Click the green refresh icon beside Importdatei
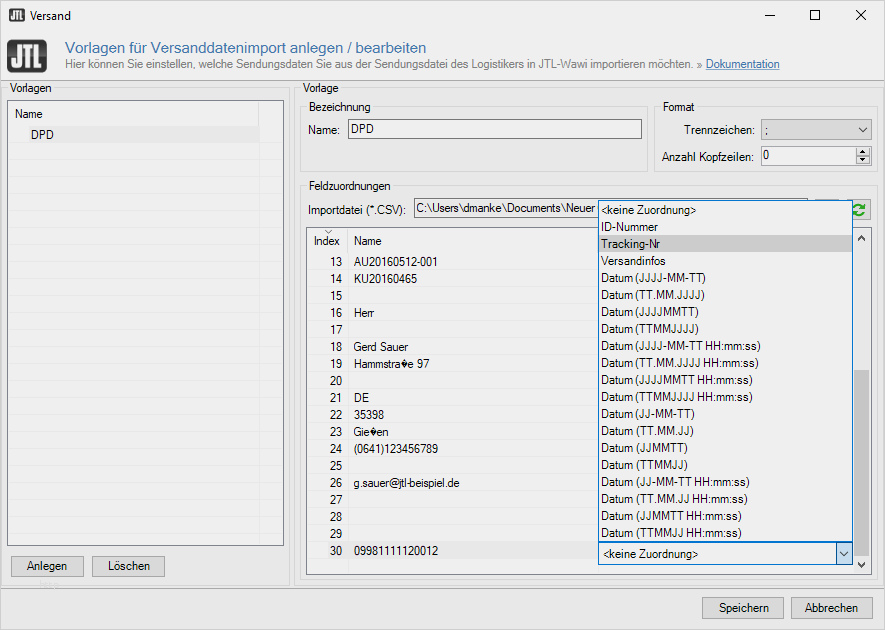The image size is (885, 630). click(859, 210)
